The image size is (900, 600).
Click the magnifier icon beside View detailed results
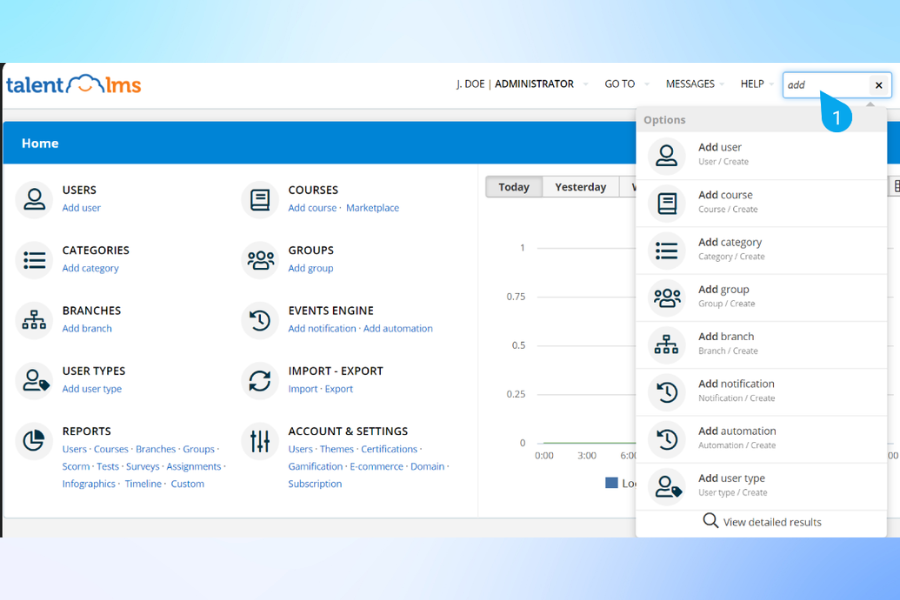[710, 520]
